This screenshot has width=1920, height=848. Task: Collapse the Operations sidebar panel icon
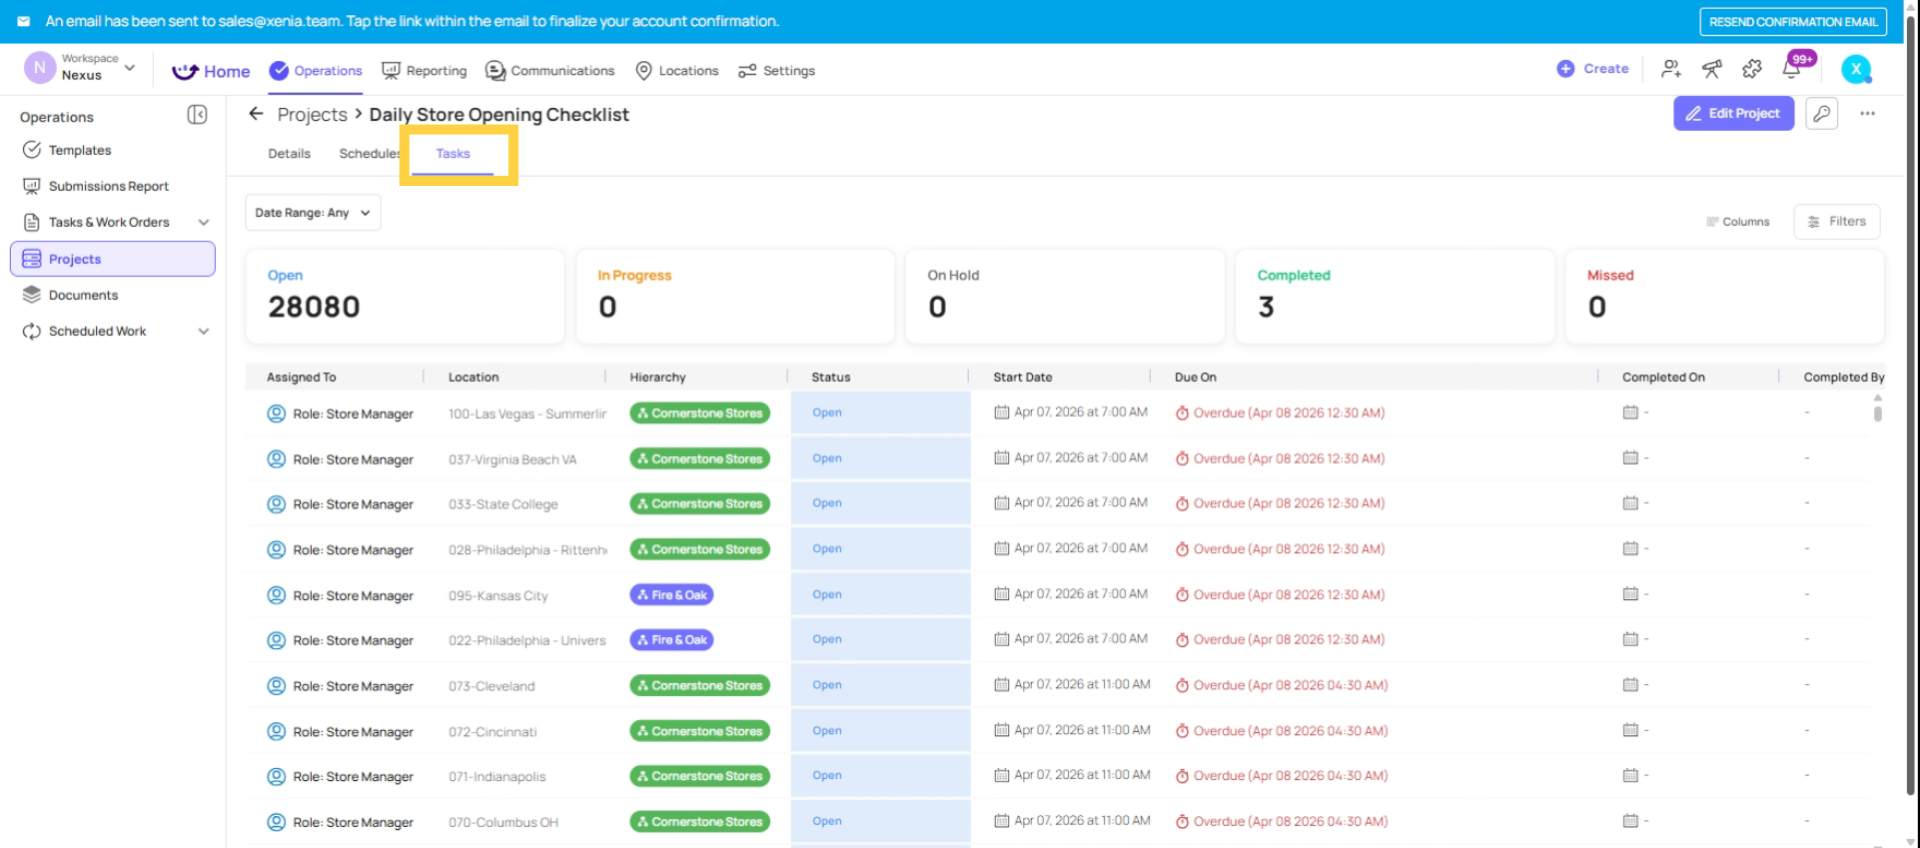(197, 115)
